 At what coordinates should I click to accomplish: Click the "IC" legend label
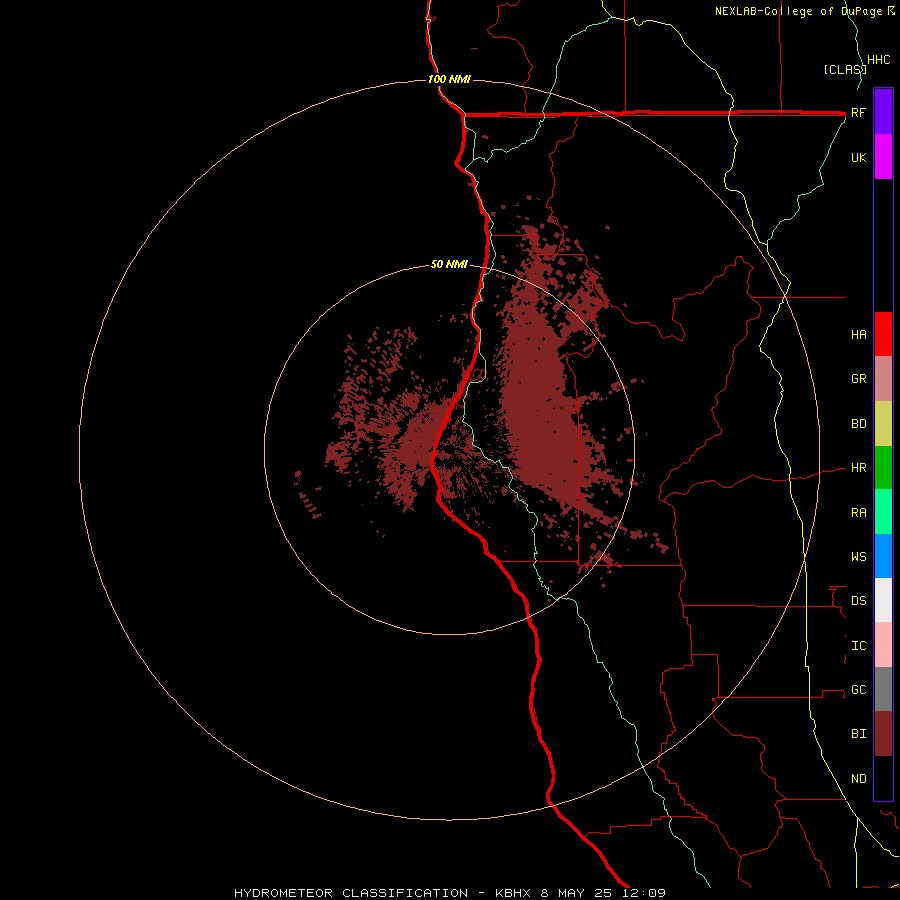(858, 646)
